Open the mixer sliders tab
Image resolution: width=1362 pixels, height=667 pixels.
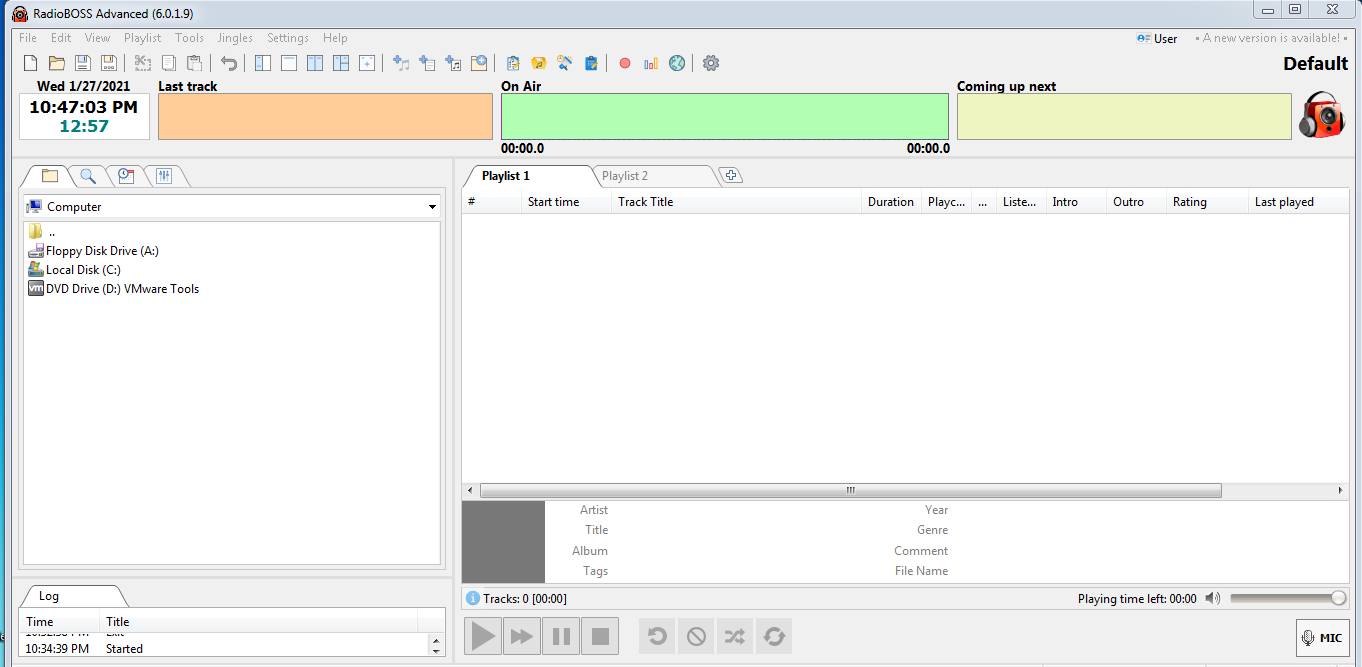[165, 176]
